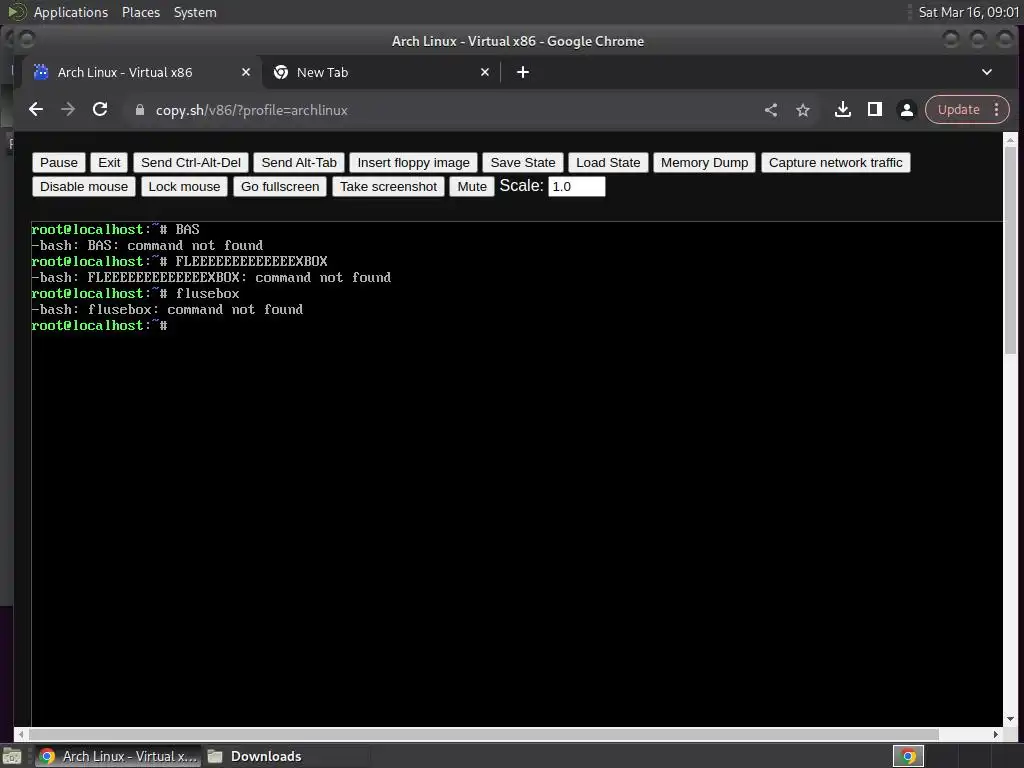Image resolution: width=1024 pixels, height=768 pixels.
Task: Click the scroll left arrow
Action: 21,735
